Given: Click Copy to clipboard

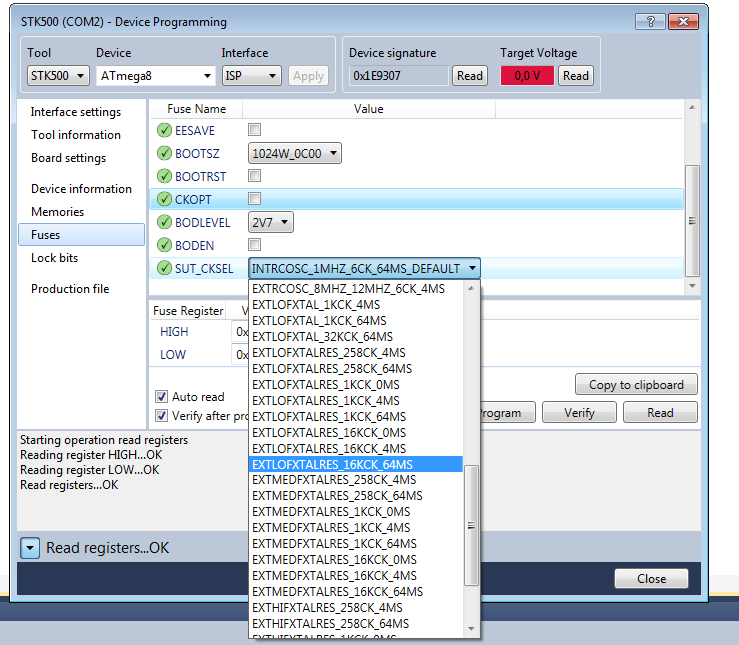Looking at the screenshot, I should click(x=636, y=384).
